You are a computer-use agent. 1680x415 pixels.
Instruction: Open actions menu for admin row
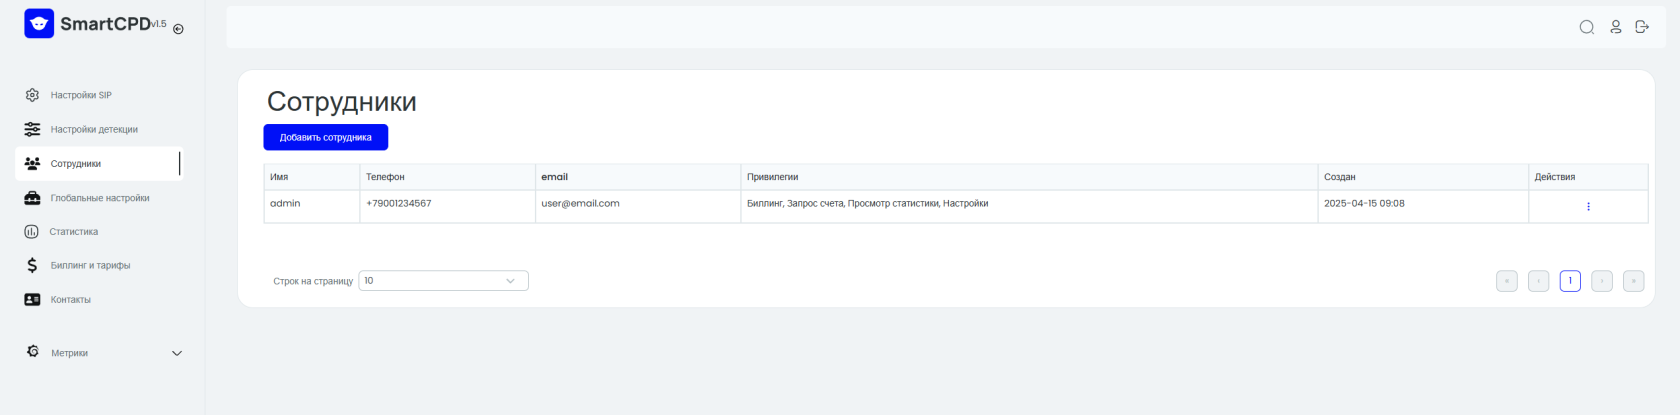tap(1588, 207)
